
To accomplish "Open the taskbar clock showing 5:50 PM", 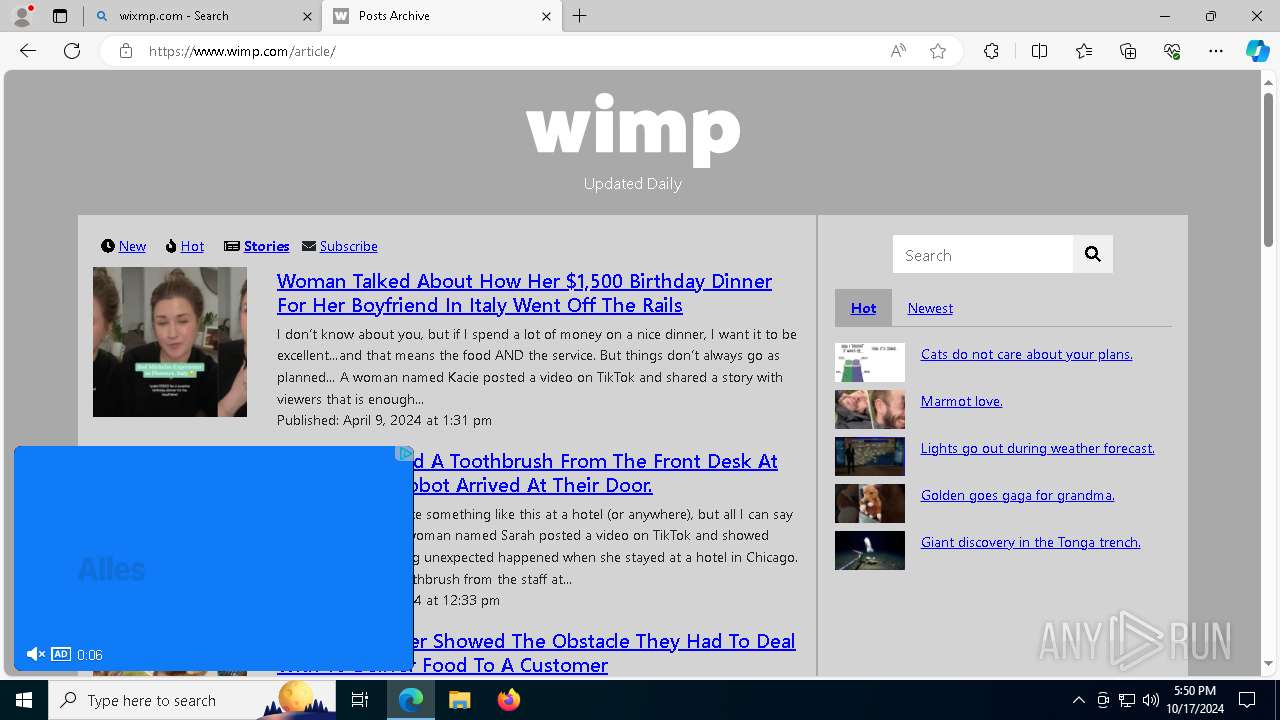I will pos(1196,700).
